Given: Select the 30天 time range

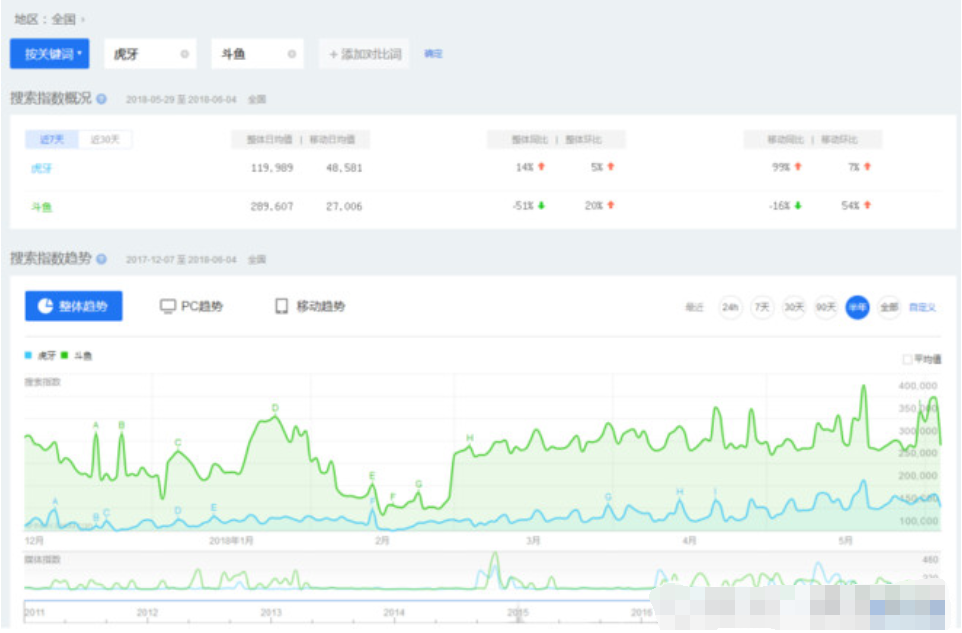Looking at the screenshot, I should (x=794, y=307).
